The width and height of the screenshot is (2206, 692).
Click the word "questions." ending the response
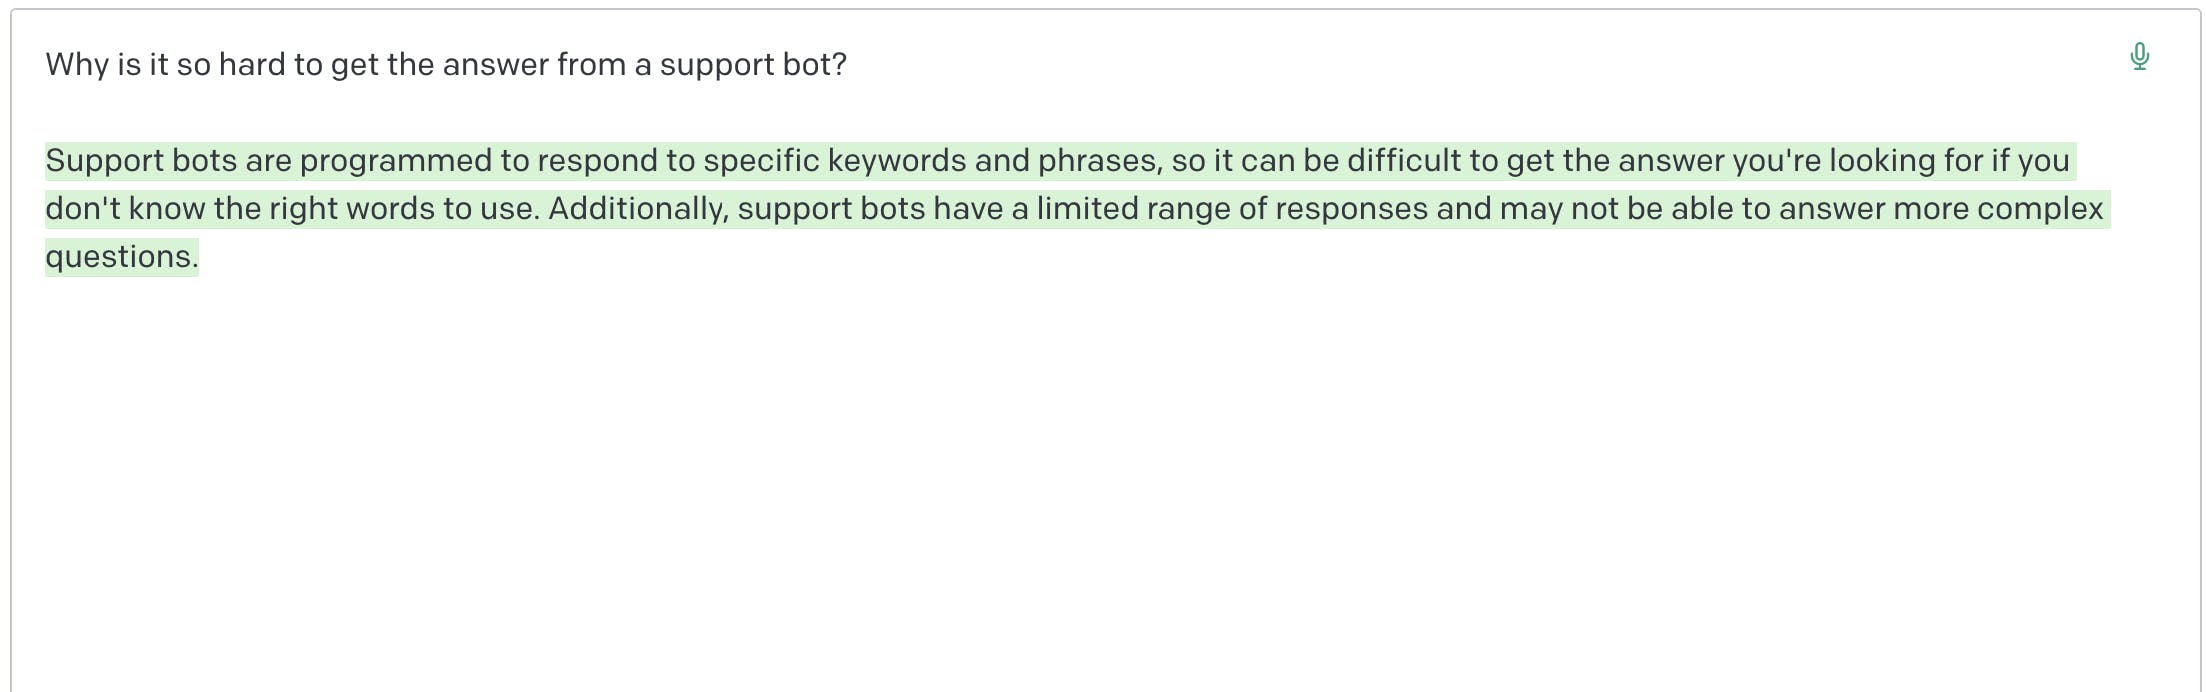pyautogui.click(x=122, y=257)
